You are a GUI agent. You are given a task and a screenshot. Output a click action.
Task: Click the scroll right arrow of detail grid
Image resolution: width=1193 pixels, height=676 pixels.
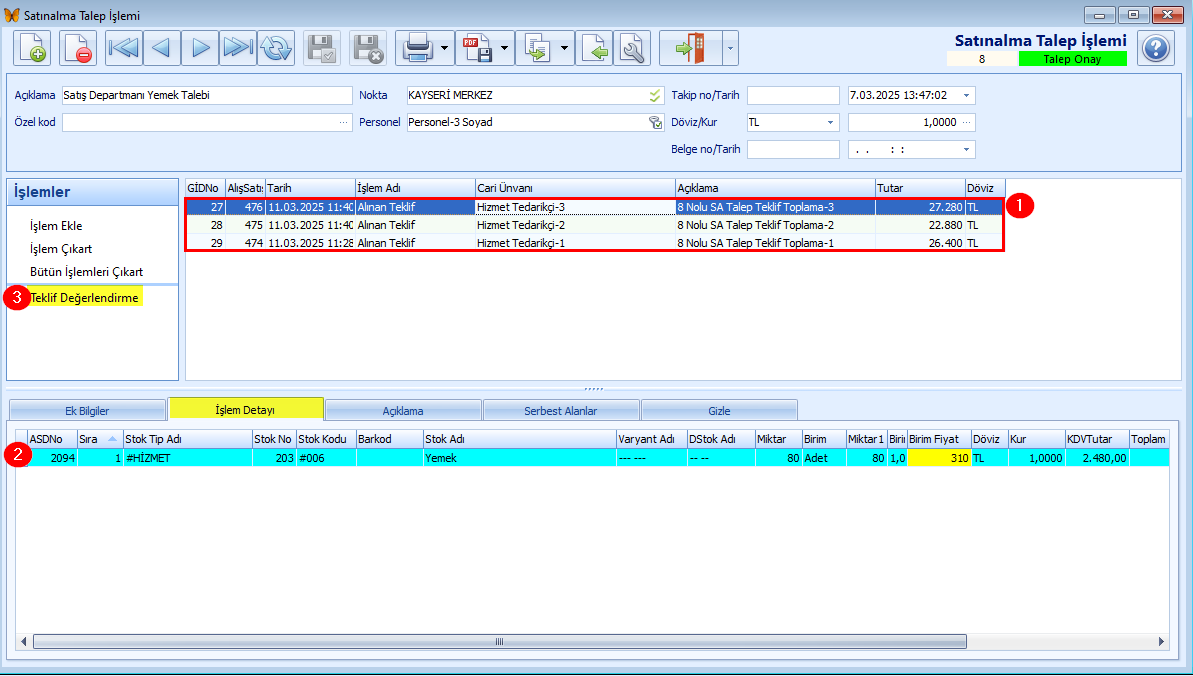click(1161, 642)
